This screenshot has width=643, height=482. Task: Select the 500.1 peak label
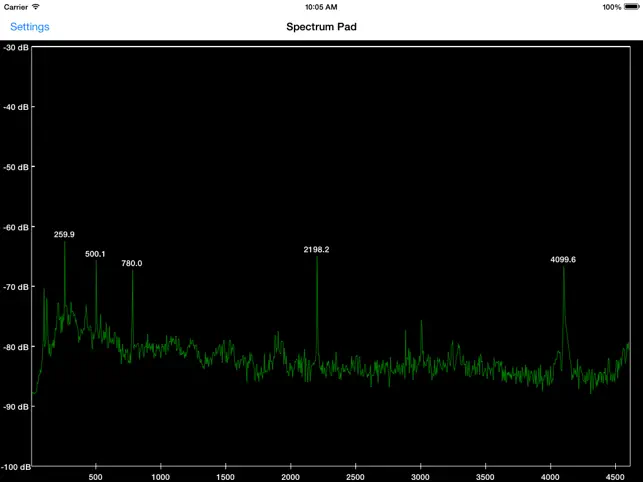click(95, 254)
